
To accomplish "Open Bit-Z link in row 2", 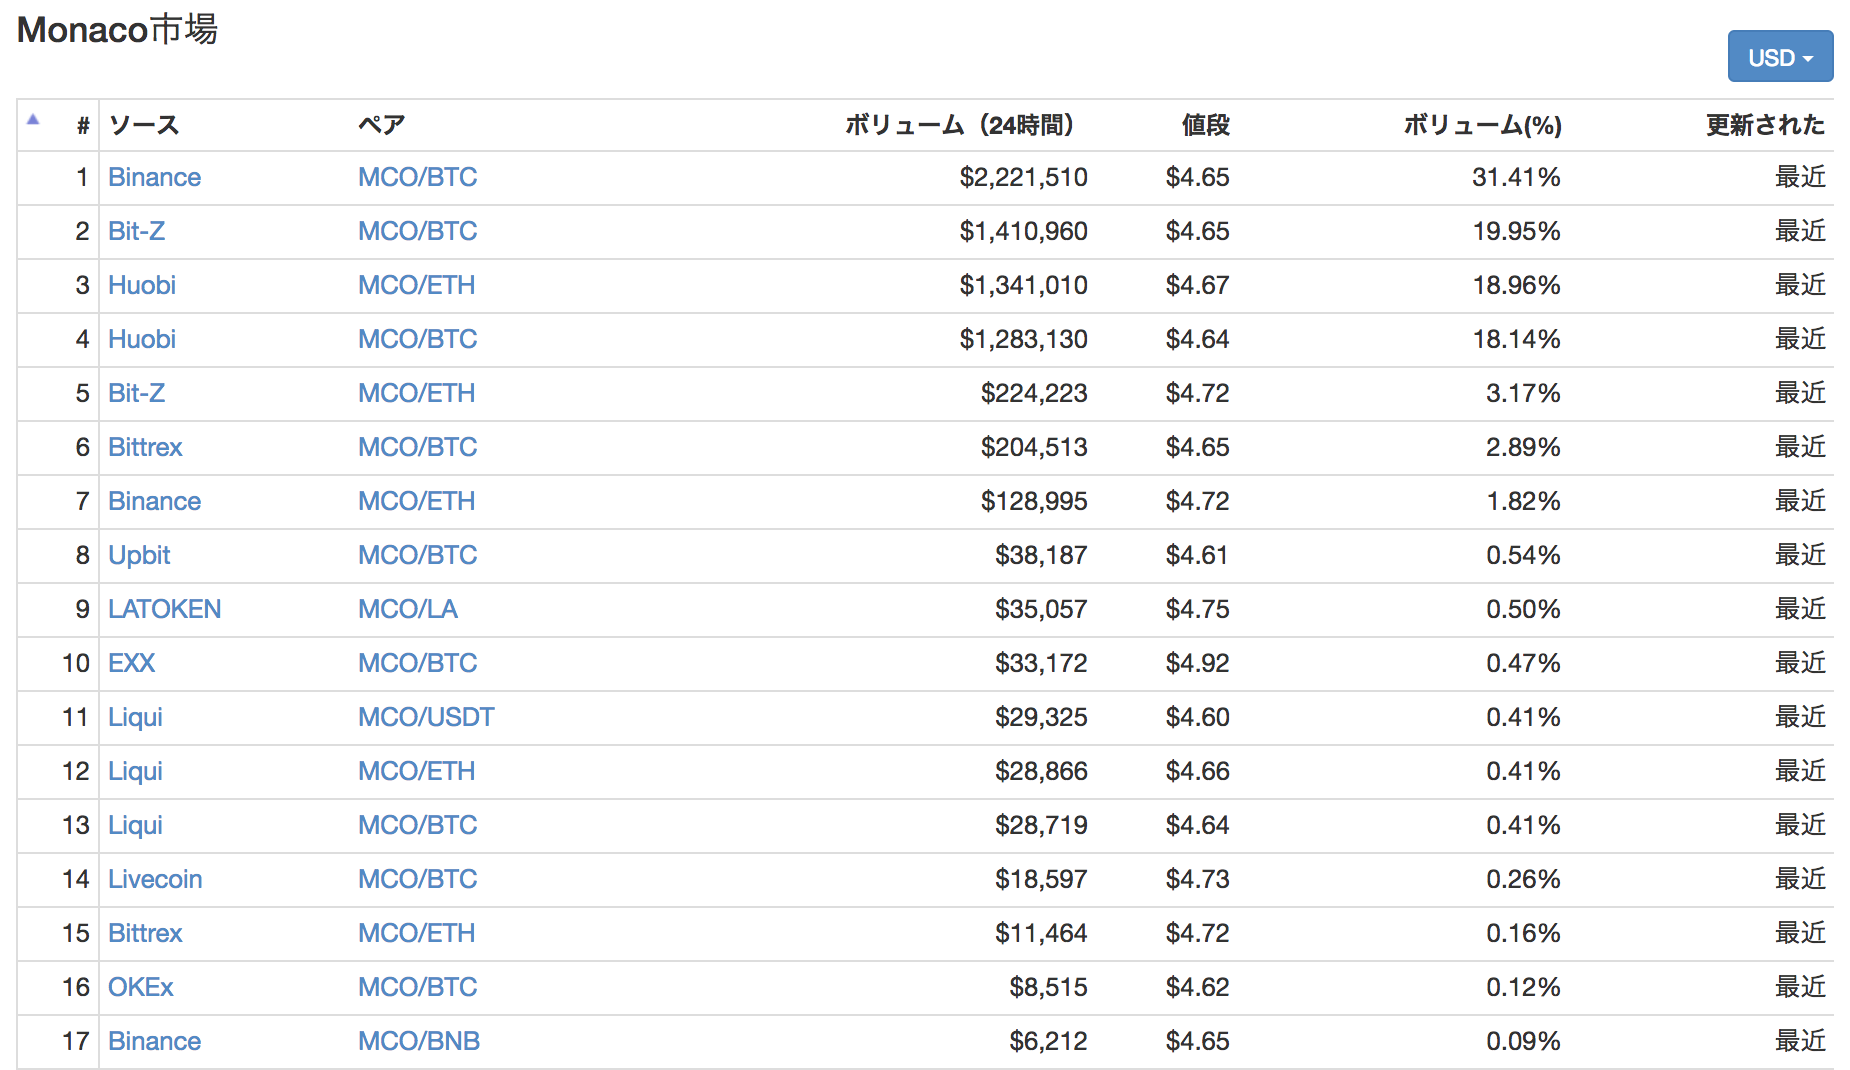I will click(136, 231).
